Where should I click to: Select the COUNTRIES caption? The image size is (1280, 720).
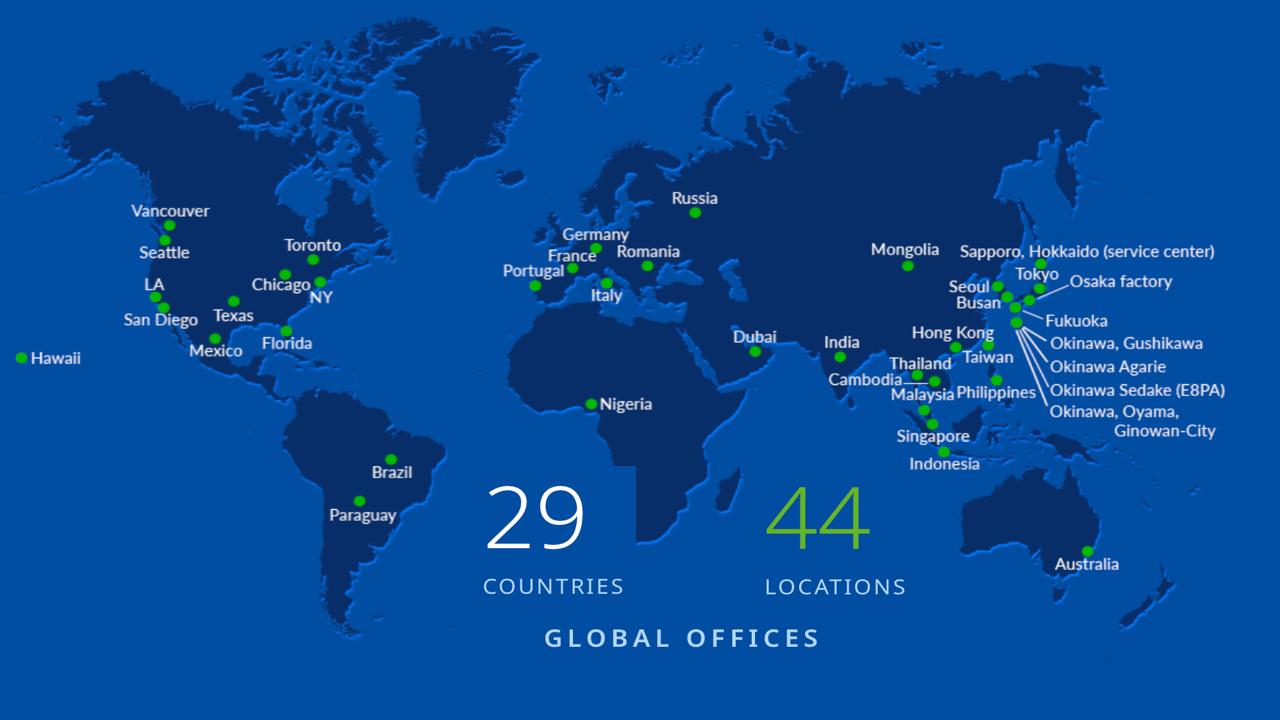553,586
